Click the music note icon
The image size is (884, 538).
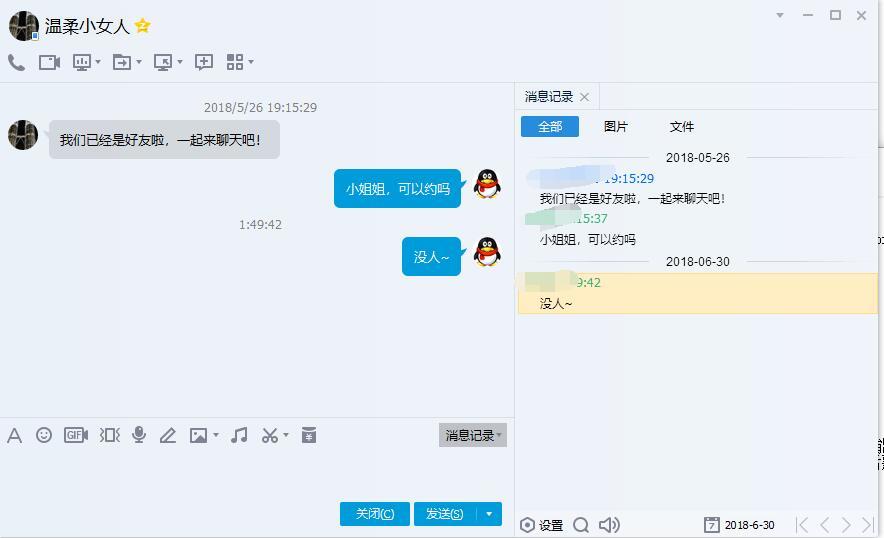click(x=239, y=435)
